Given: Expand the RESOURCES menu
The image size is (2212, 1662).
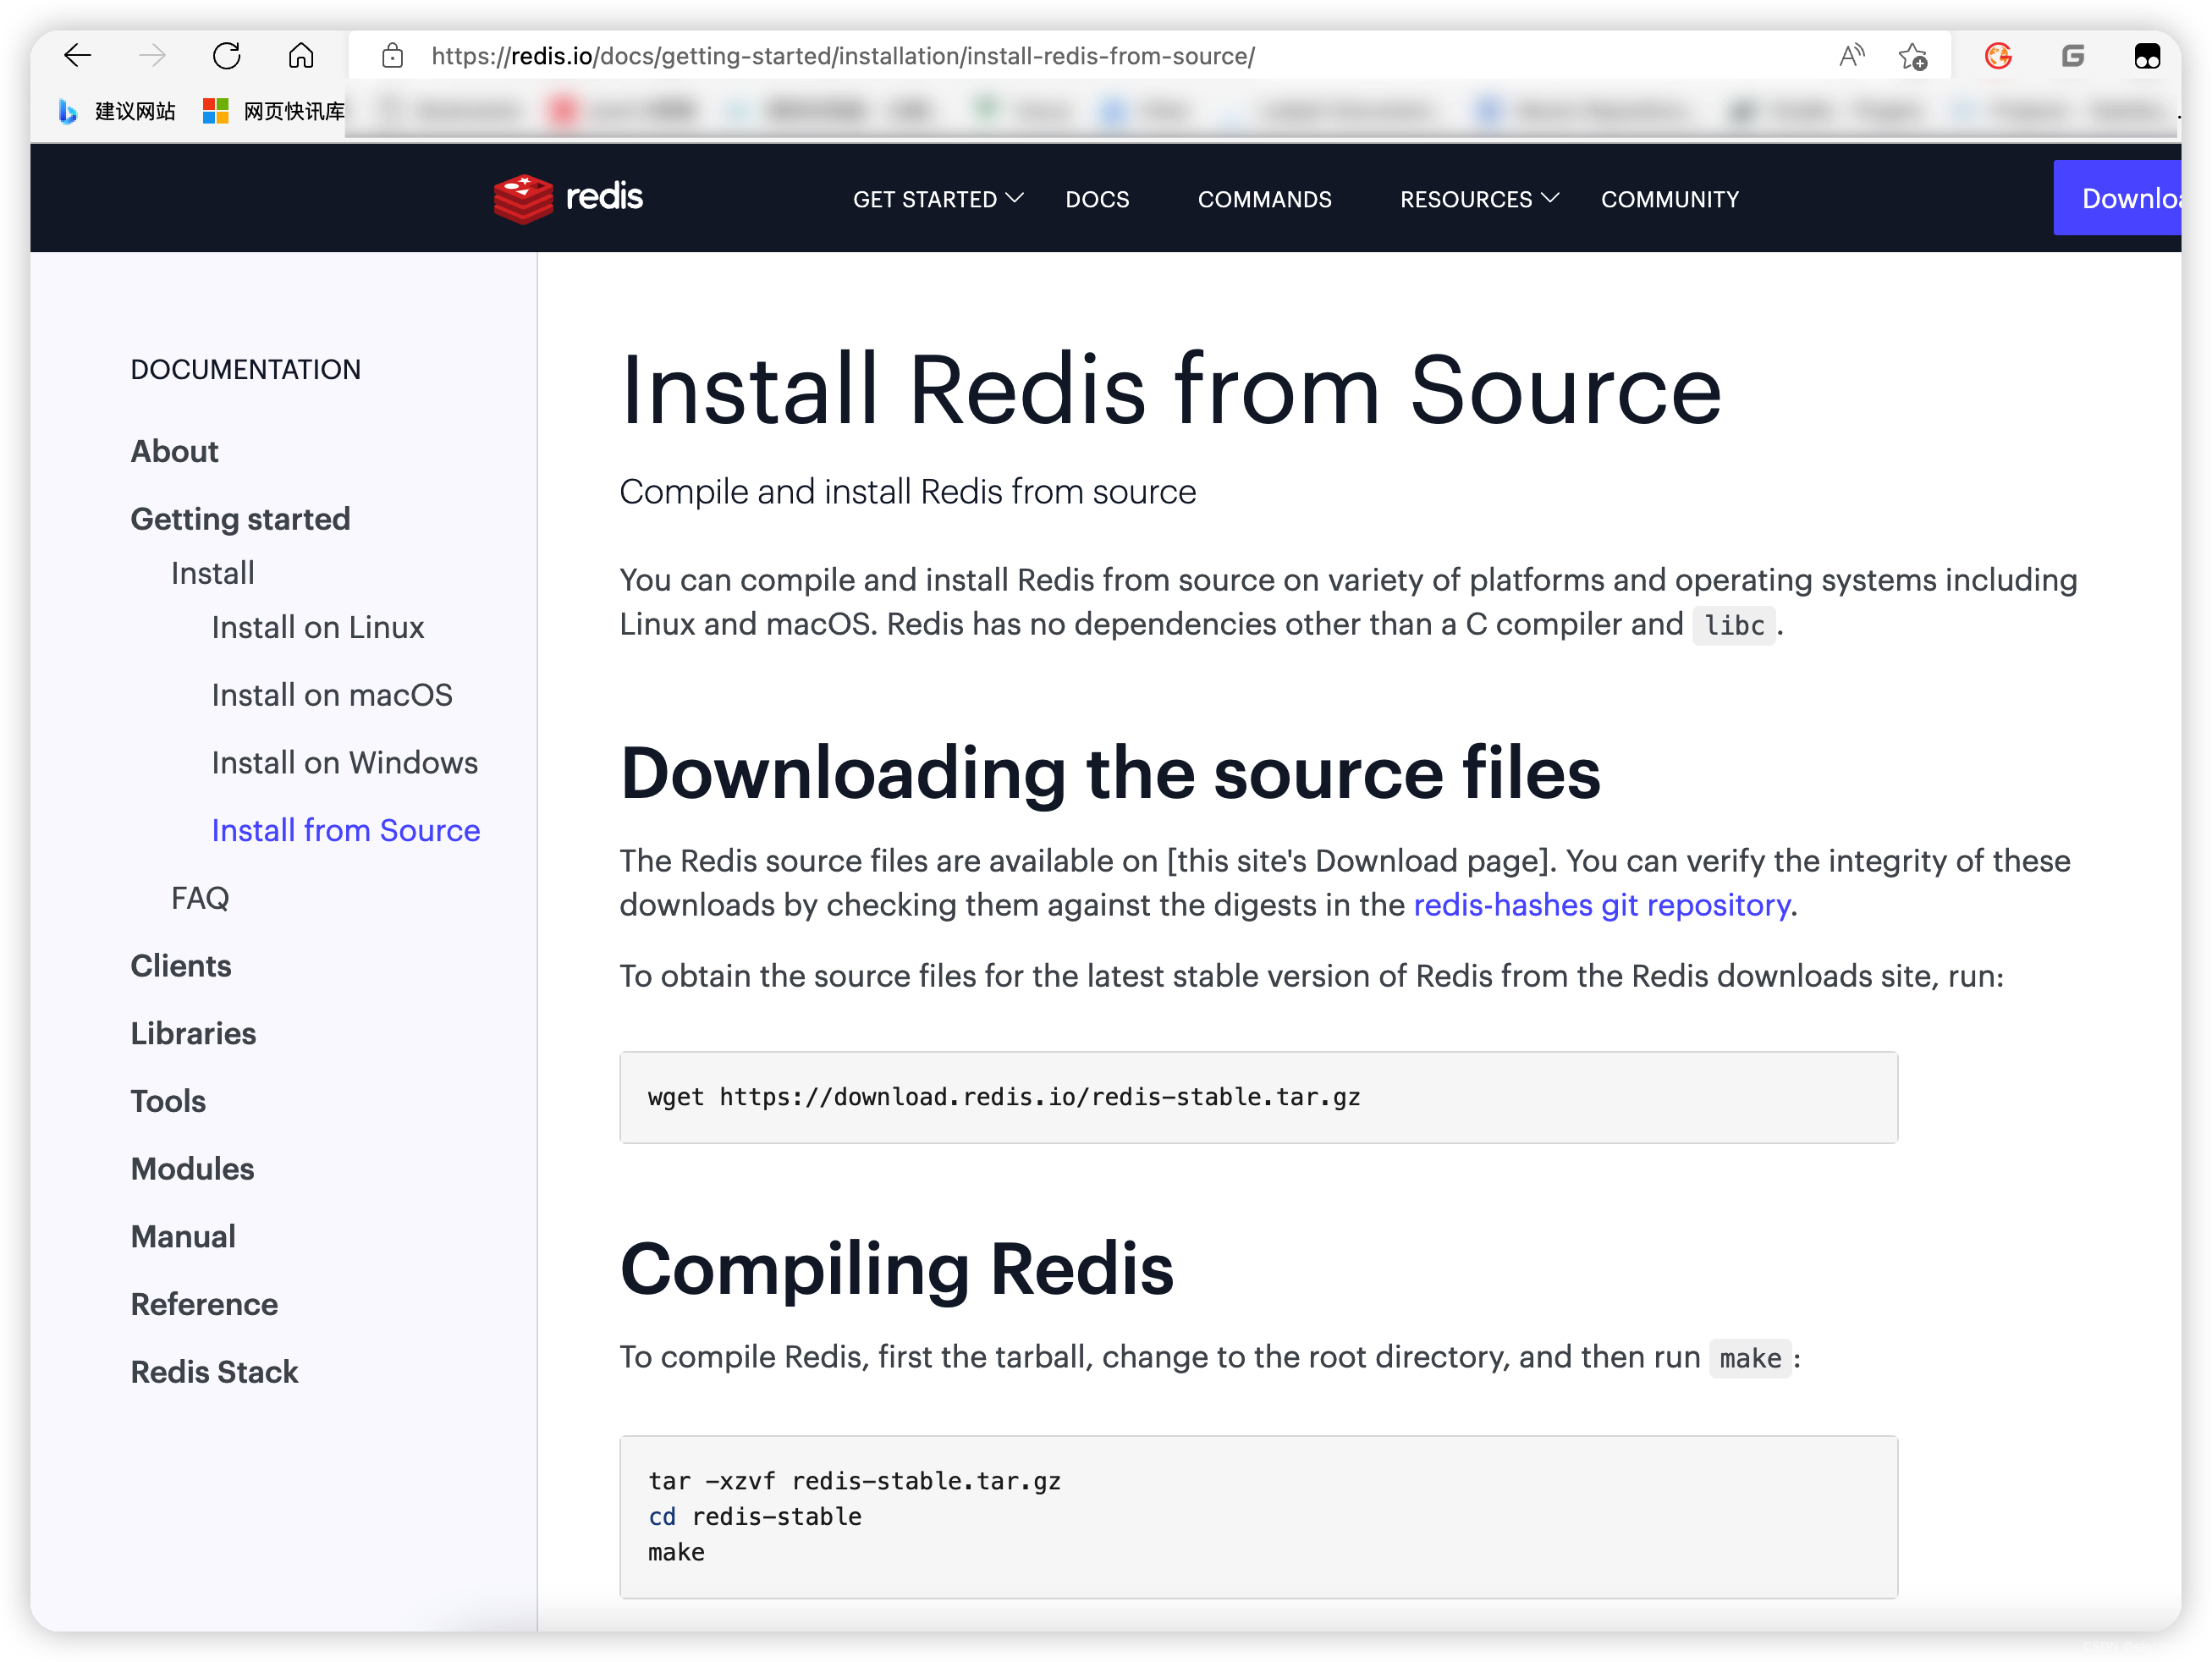Looking at the screenshot, I should coord(1479,199).
